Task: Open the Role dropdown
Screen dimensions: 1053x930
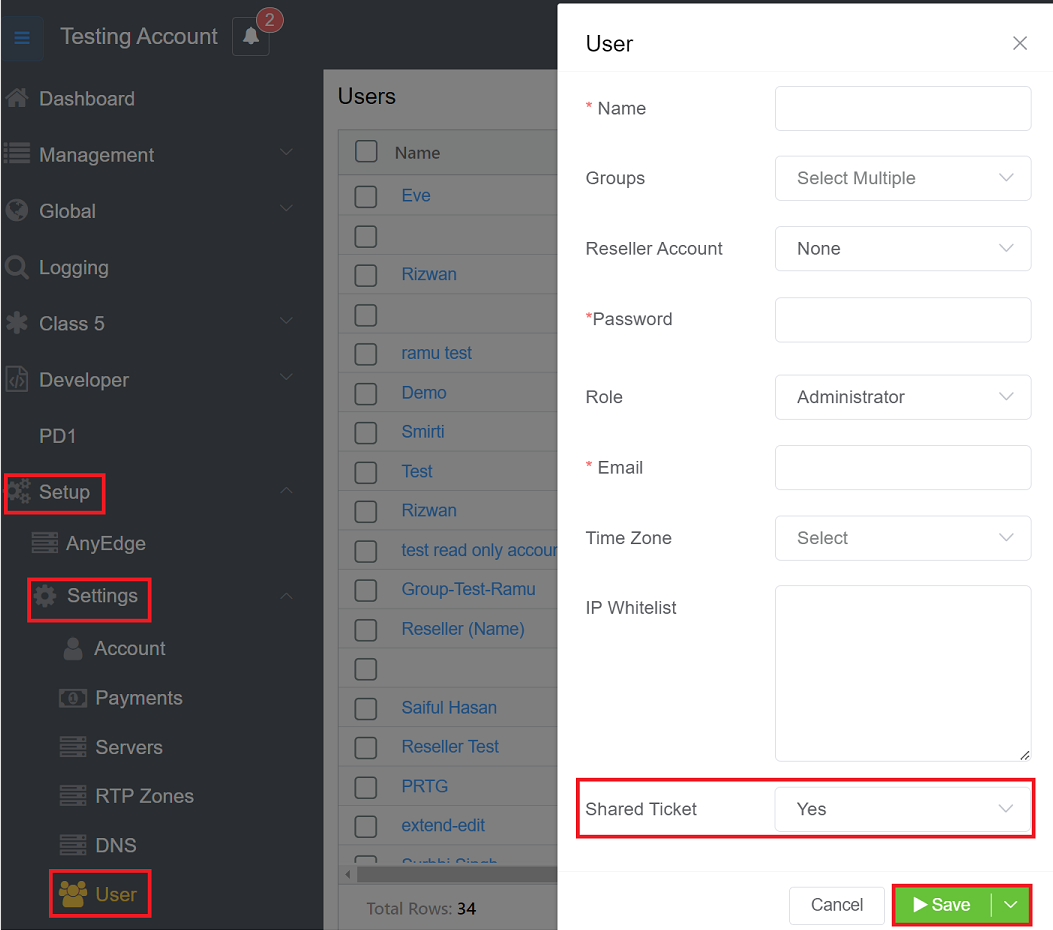Action: pos(902,397)
